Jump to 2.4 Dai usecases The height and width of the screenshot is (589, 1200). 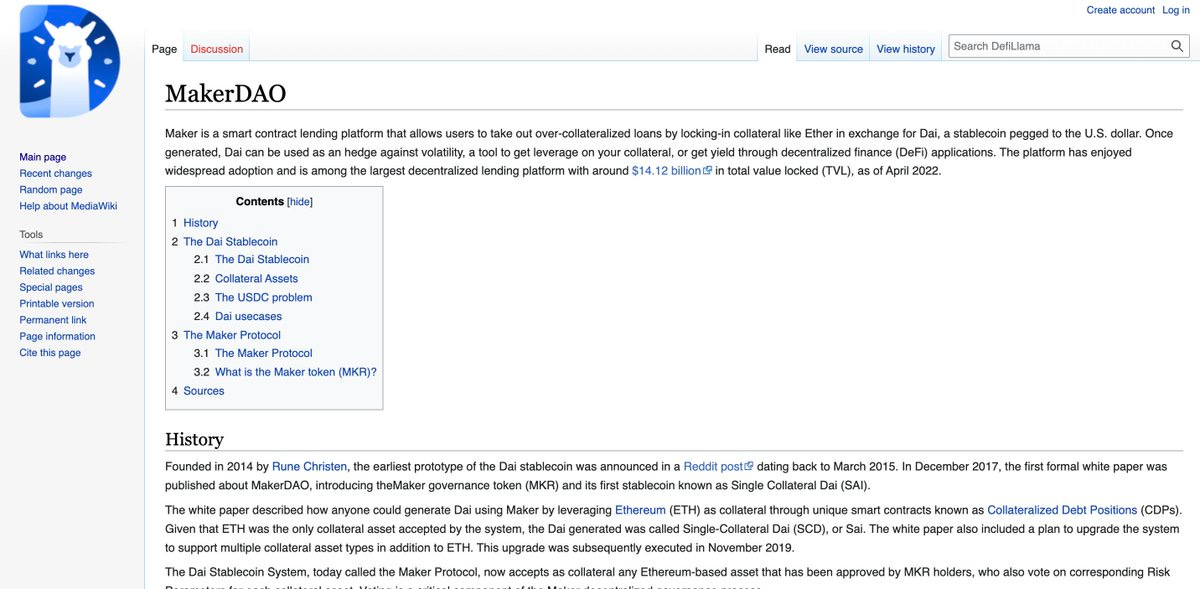tap(238, 317)
